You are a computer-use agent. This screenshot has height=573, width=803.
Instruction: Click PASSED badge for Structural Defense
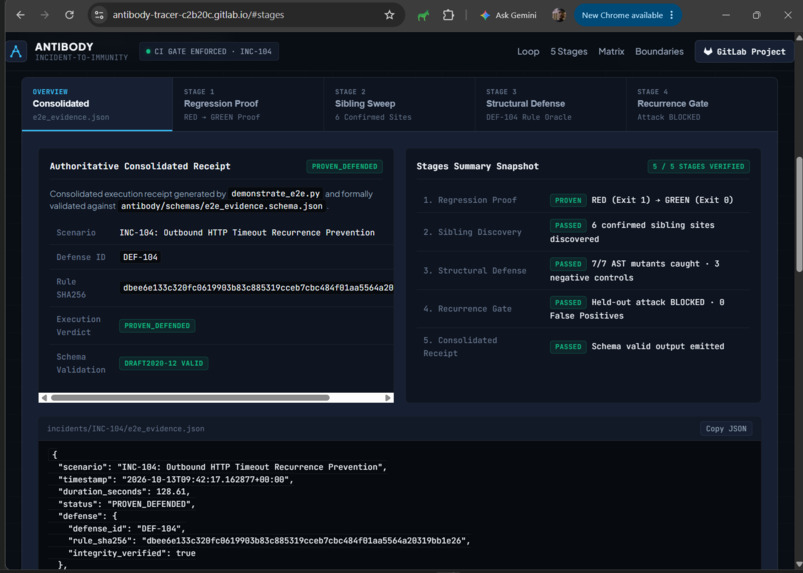coord(568,264)
